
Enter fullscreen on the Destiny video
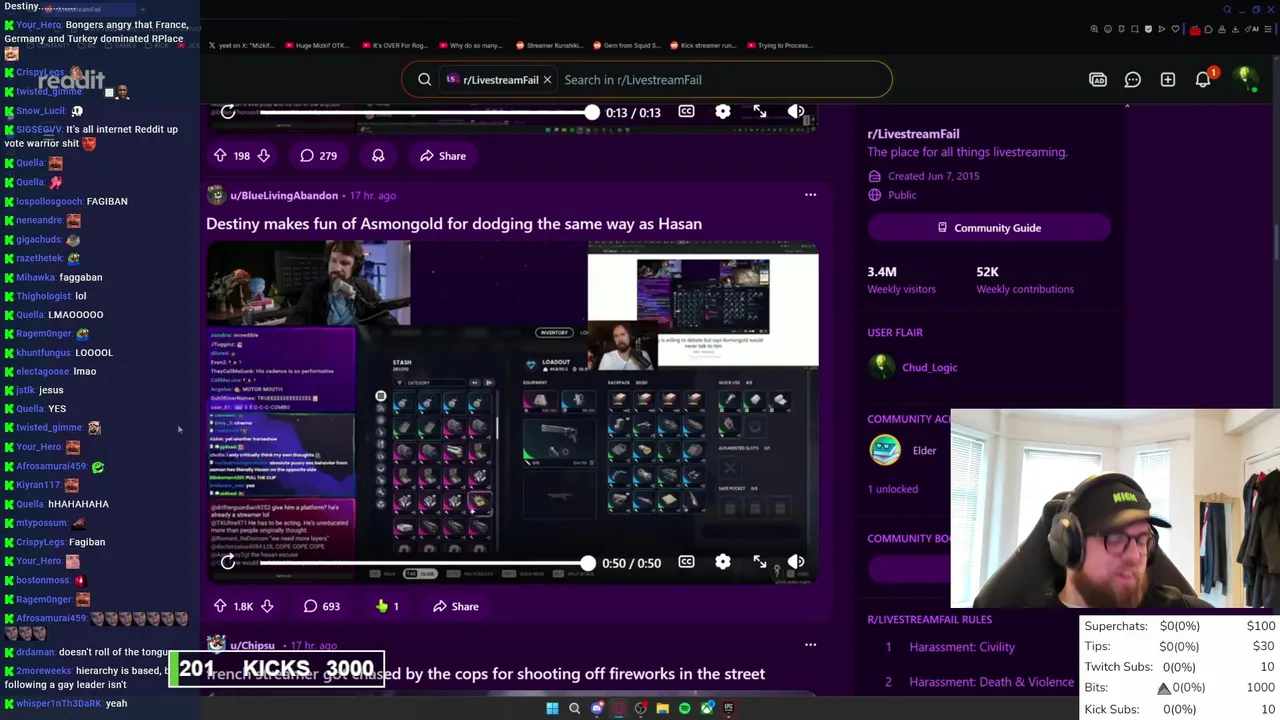click(x=760, y=562)
